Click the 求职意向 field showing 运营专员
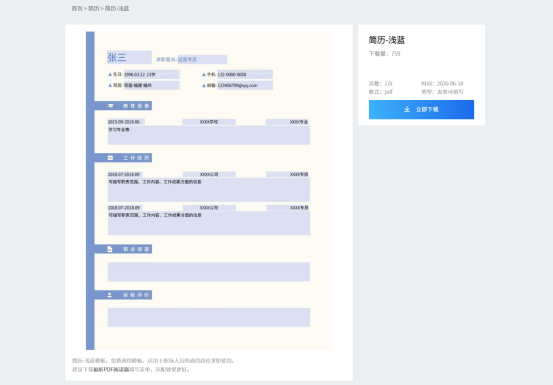 tap(202, 60)
